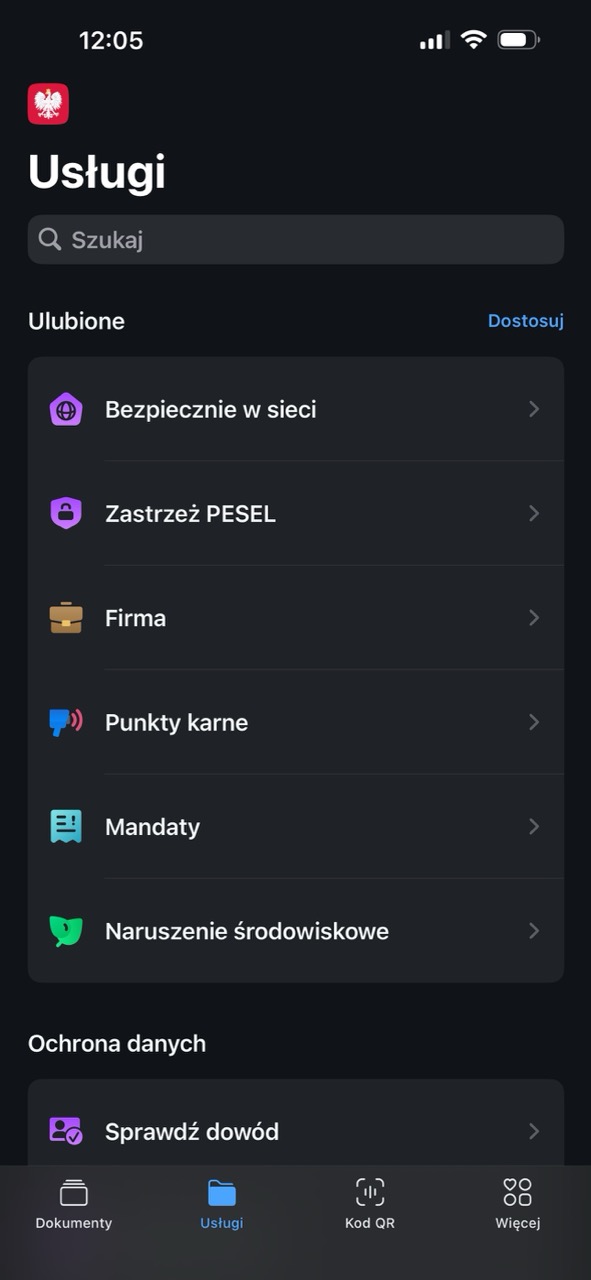Image resolution: width=591 pixels, height=1280 pixels.
Task: Open the Mandaty receipt icon
Action: tap(66, 826)
